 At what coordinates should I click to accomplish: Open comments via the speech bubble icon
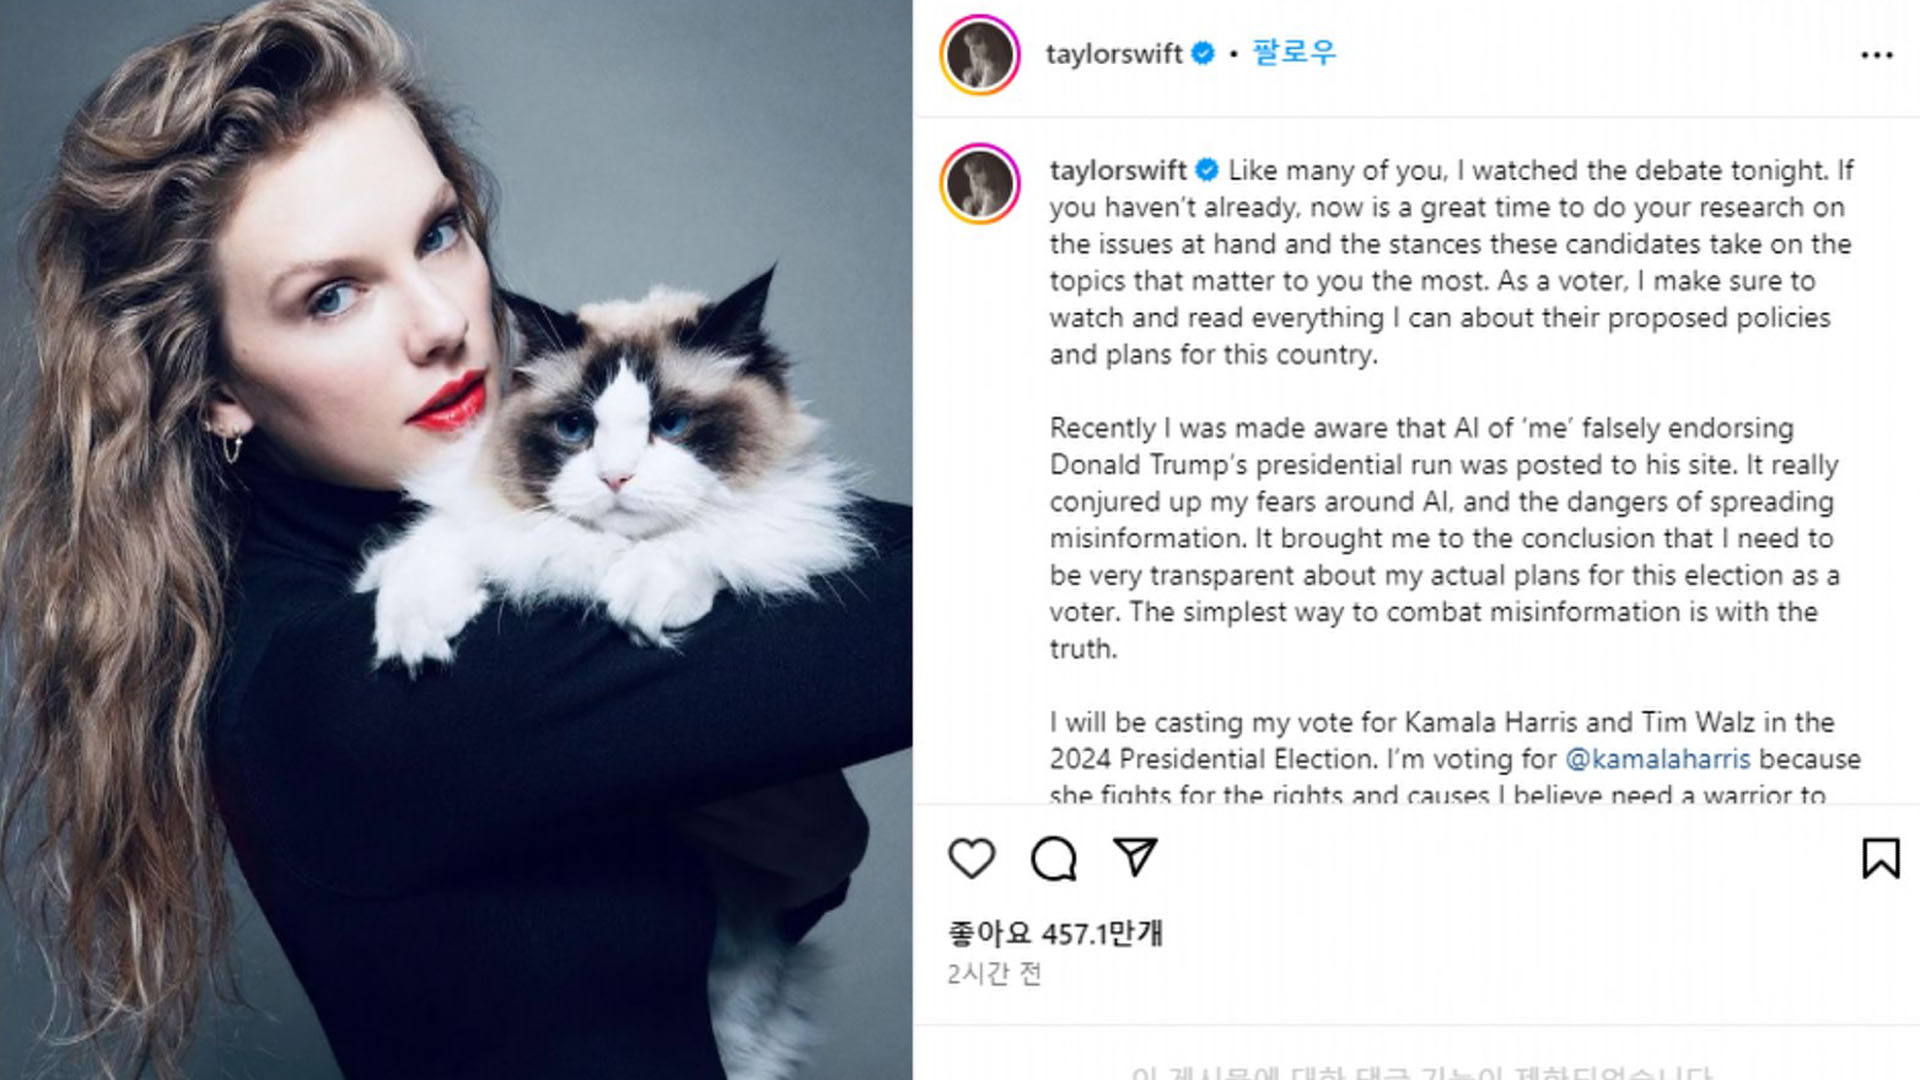click(x=1053, y=858)
